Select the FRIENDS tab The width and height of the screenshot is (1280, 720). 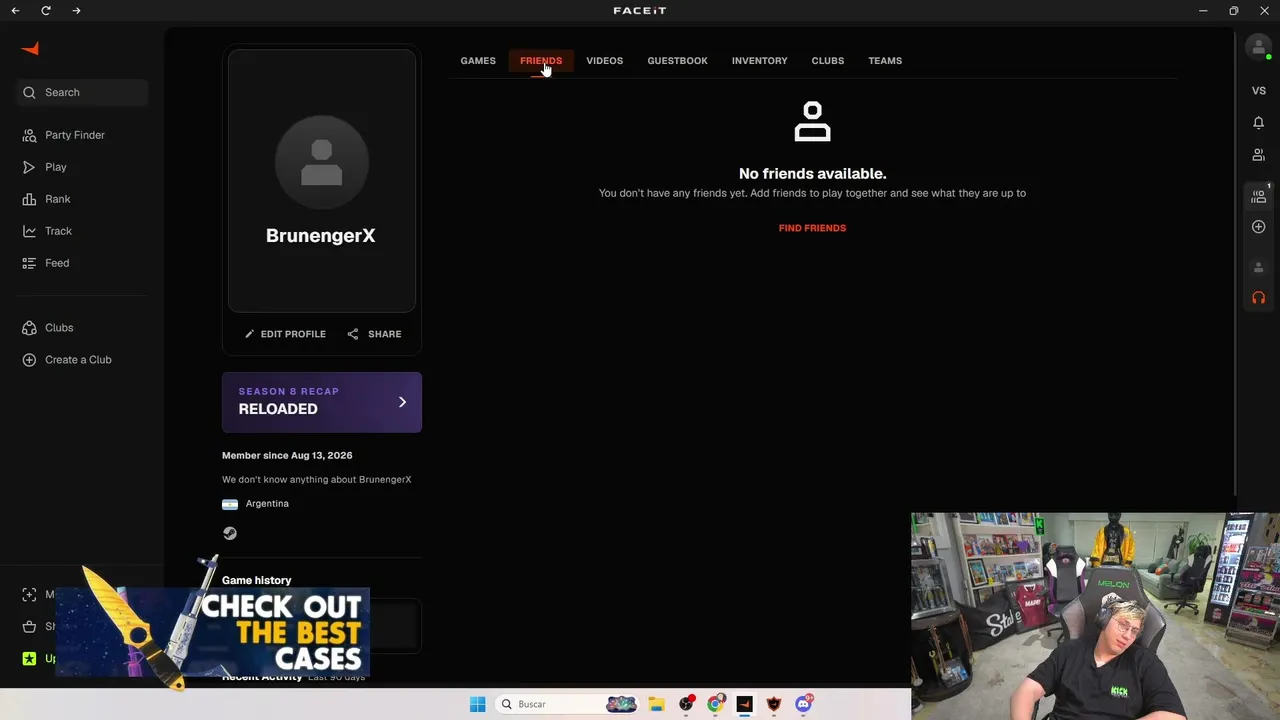[x=541, y=61]
